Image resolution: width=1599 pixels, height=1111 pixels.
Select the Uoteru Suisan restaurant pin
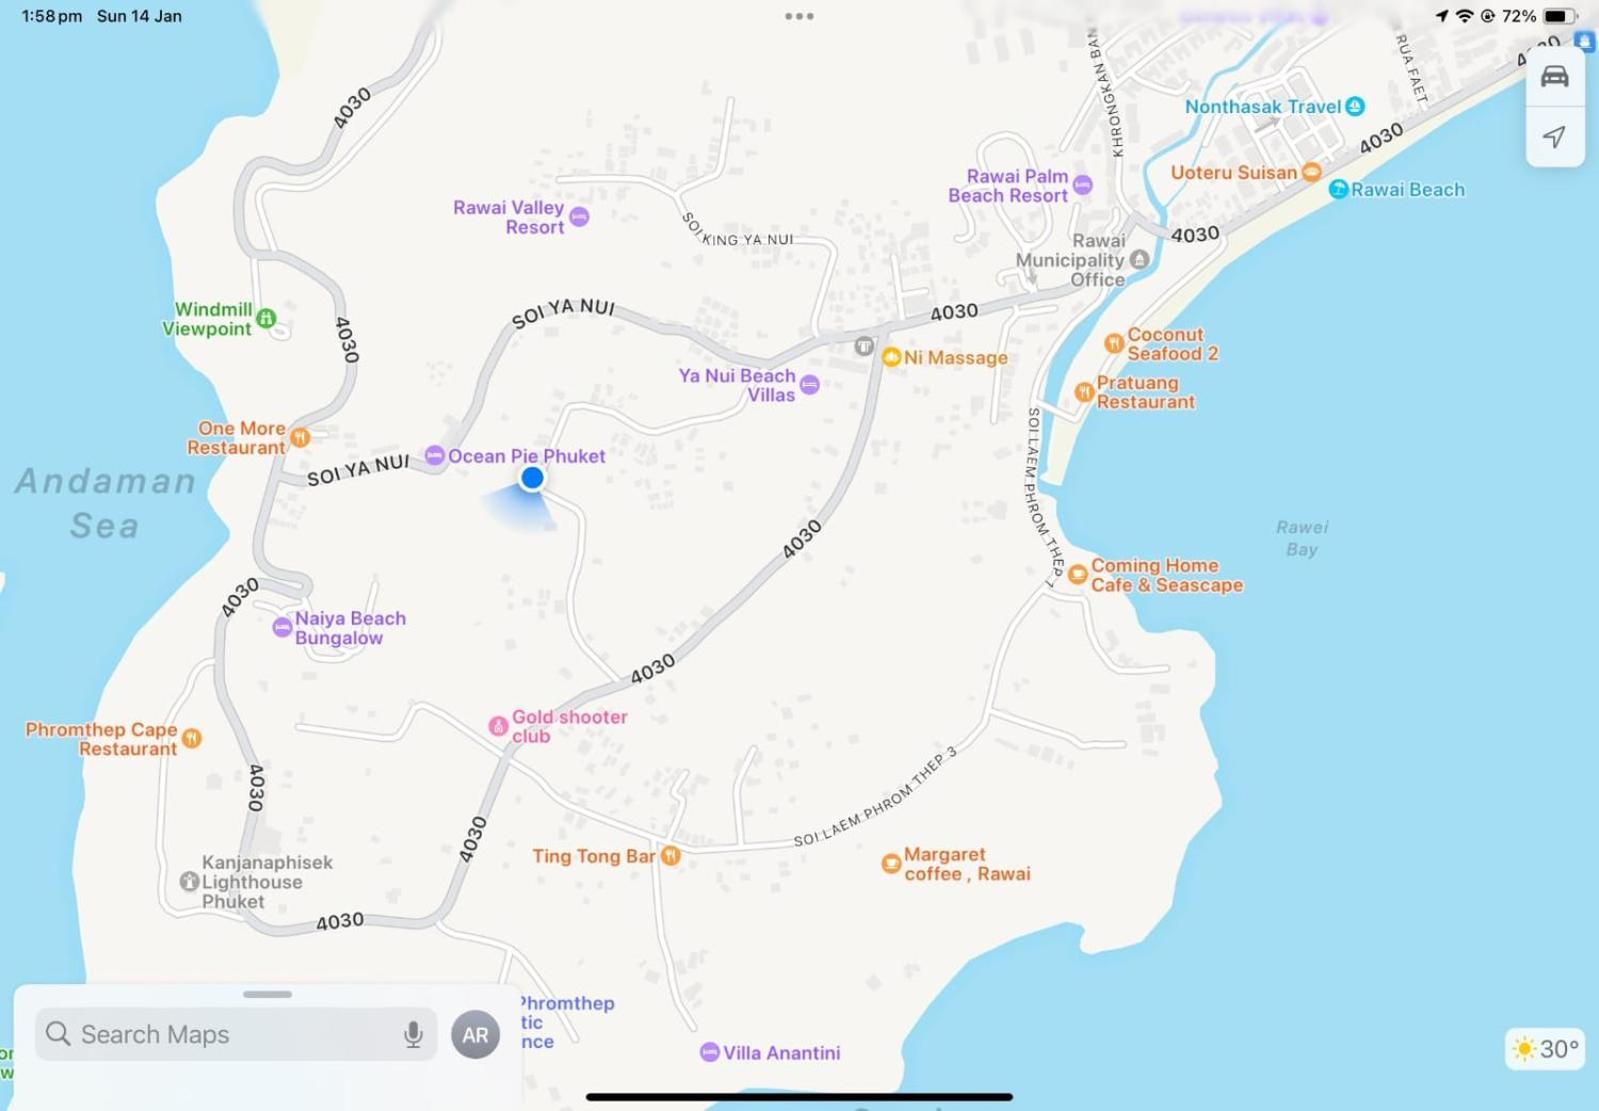pyautogui.click(x=1311, y=172)
